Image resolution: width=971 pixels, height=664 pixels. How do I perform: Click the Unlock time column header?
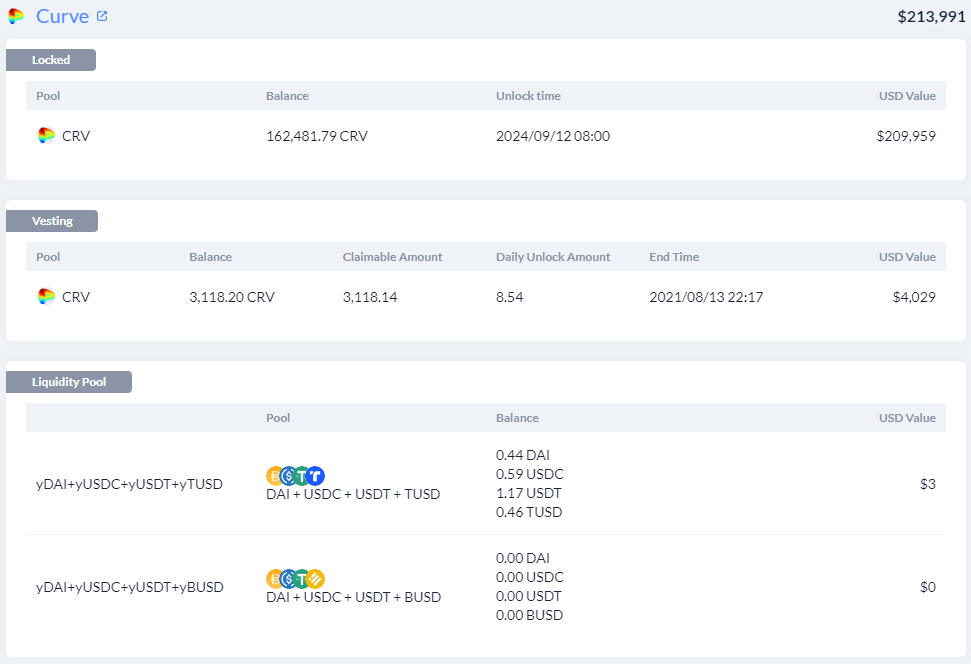528,96
